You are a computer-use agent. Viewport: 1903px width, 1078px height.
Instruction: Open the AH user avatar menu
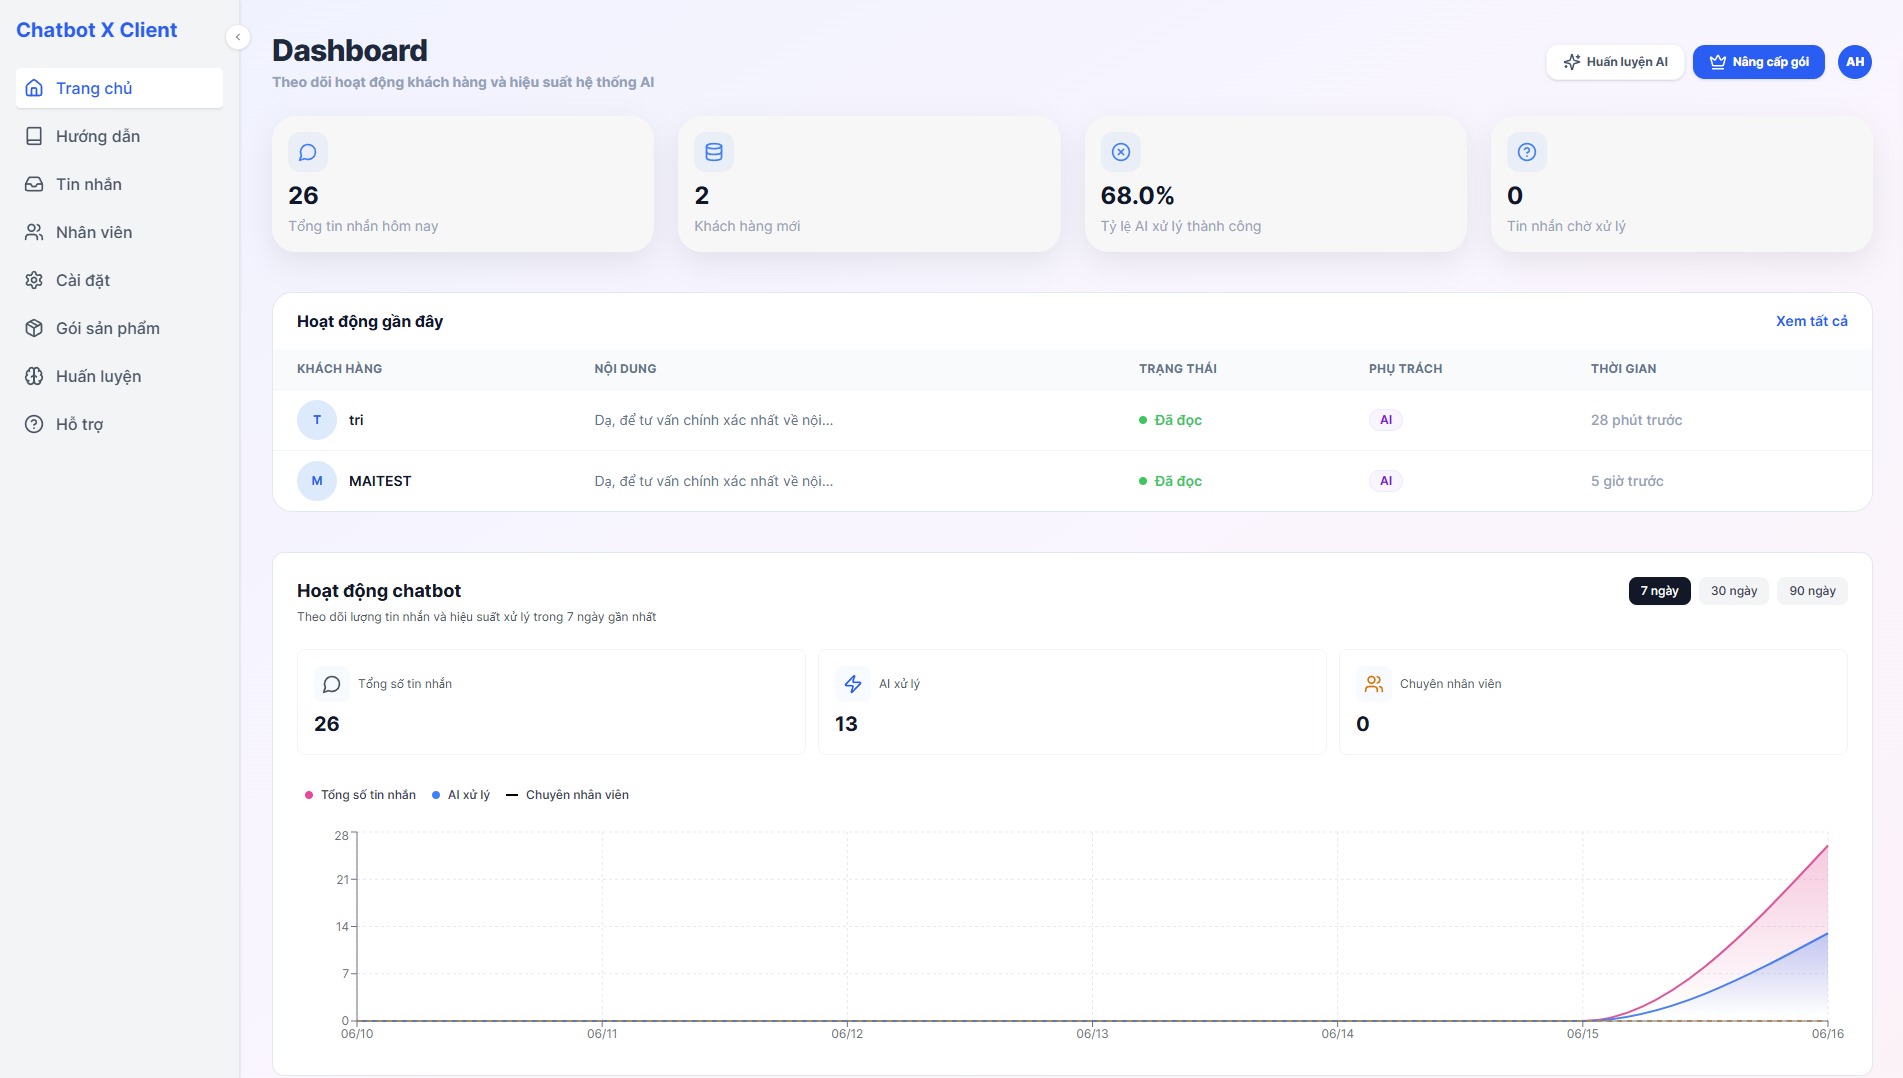1855,62
